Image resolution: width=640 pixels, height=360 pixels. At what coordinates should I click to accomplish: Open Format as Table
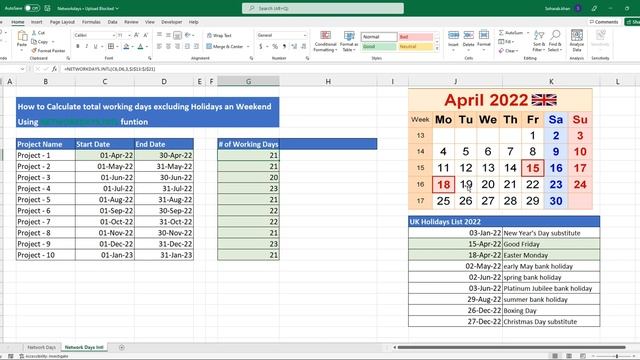(x=349, y=41)
